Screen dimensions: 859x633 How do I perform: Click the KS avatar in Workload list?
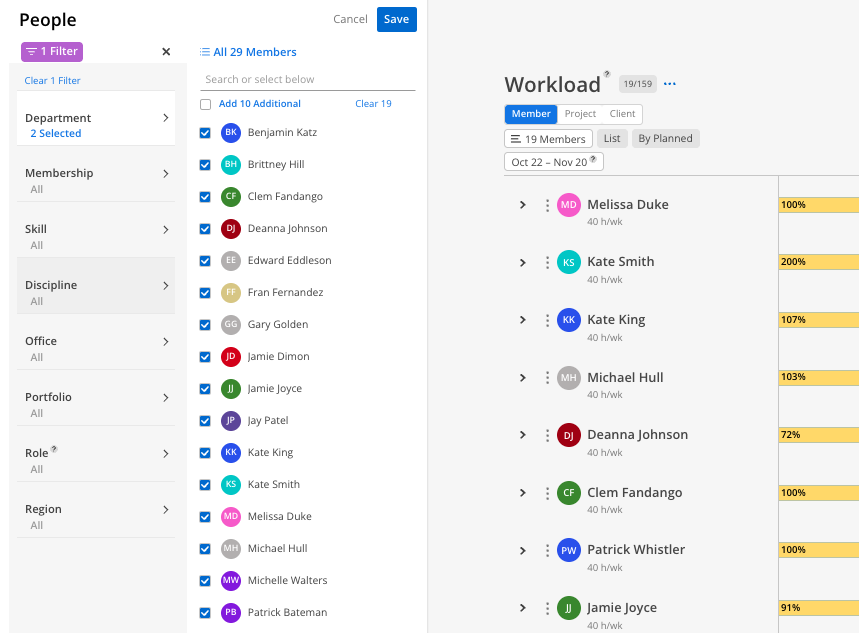569,263
